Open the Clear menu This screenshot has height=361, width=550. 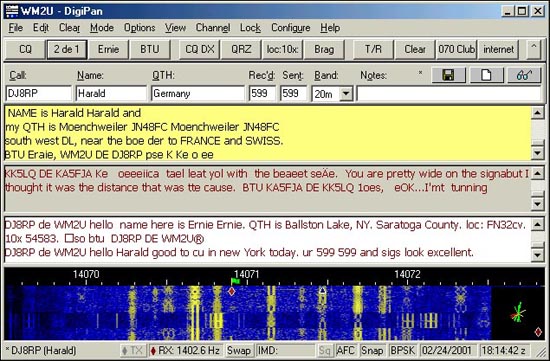69,28
